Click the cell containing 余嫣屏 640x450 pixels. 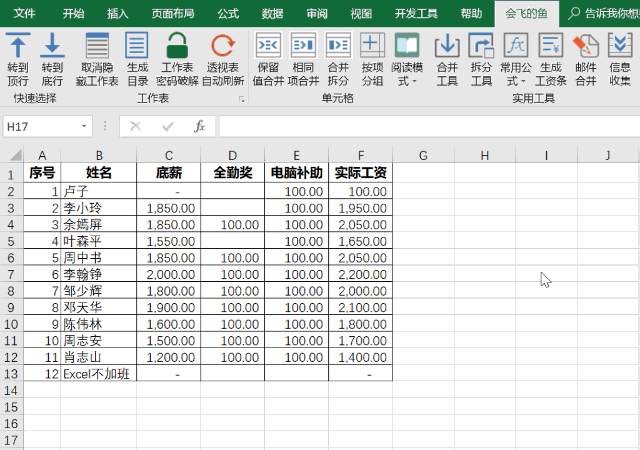pyautogui.click(x=99, y=224)
